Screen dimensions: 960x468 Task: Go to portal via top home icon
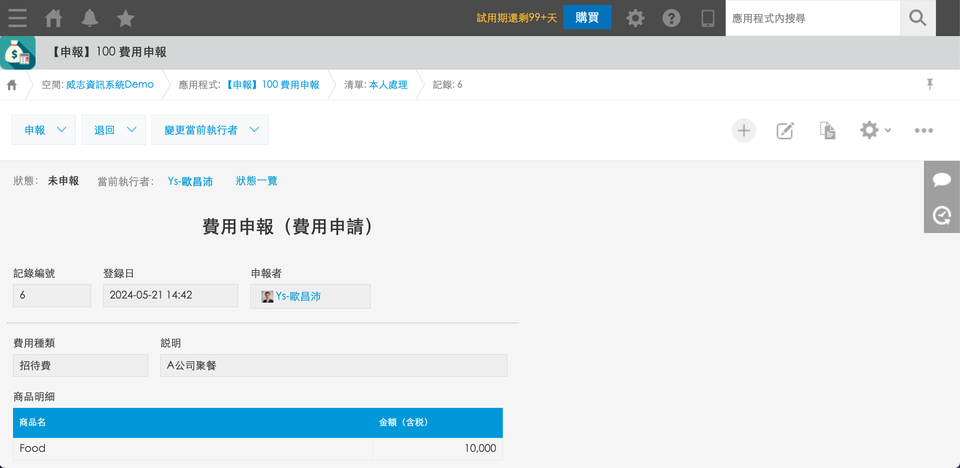point(54,18)
